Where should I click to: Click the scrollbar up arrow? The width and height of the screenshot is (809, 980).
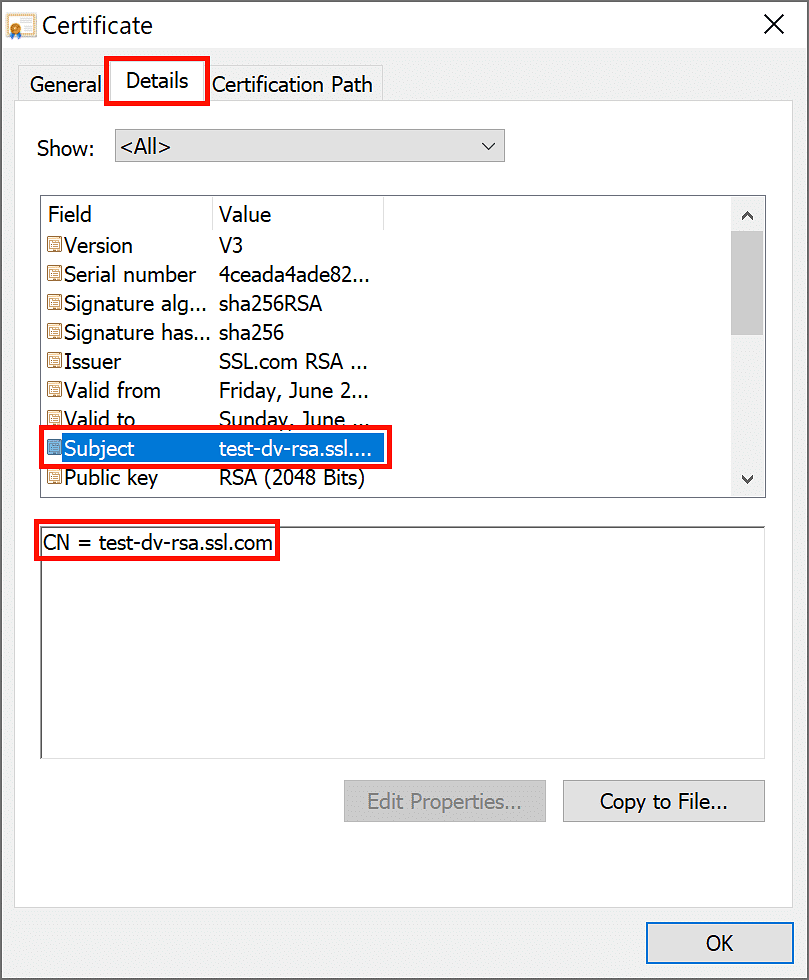click(x=747, y=214)
